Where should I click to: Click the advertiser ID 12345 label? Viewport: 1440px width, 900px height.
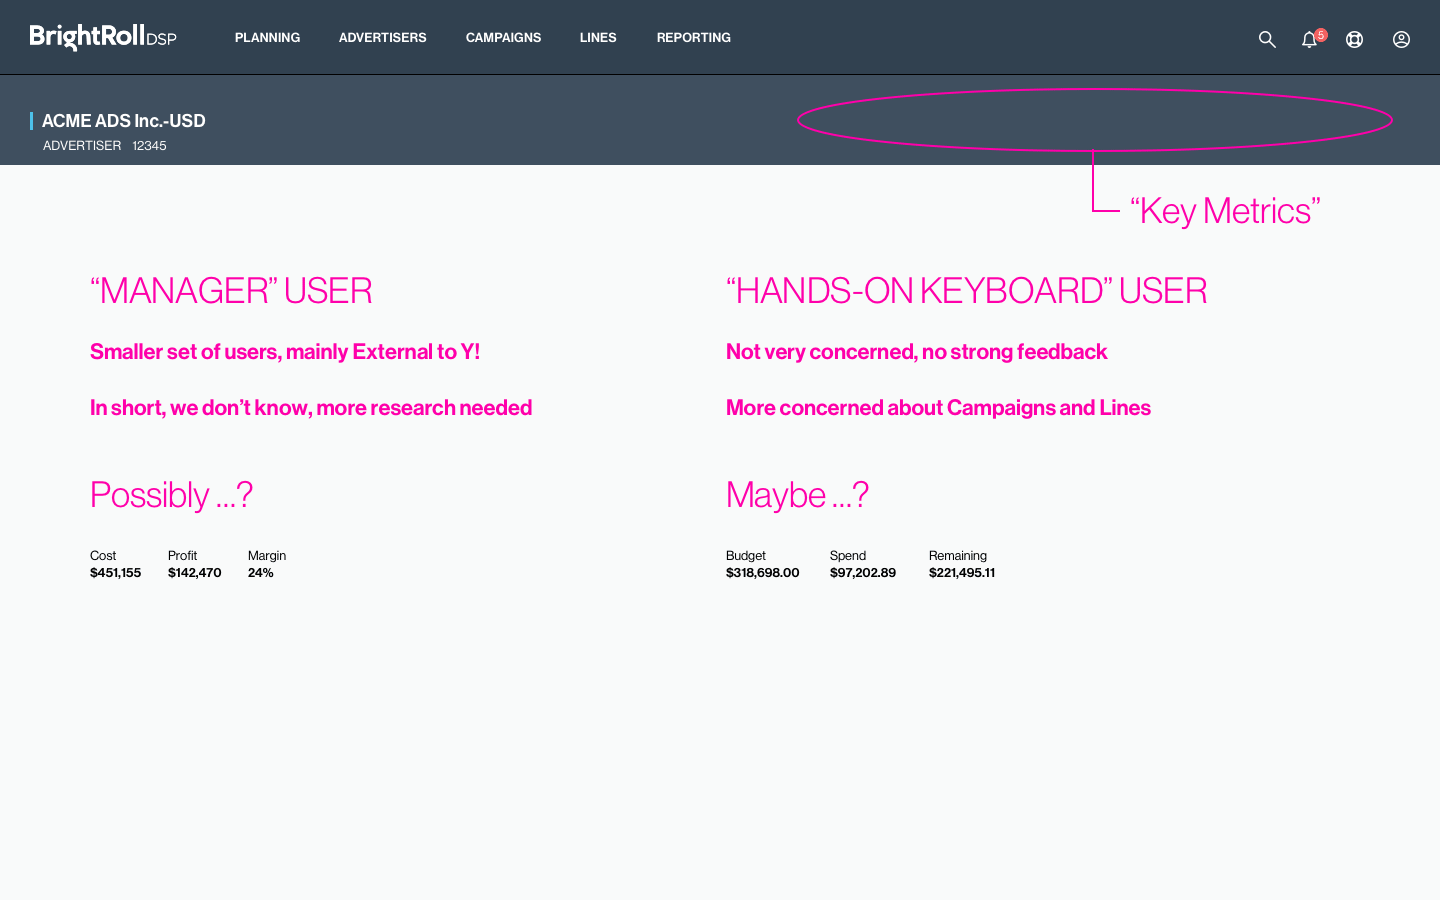149,145
